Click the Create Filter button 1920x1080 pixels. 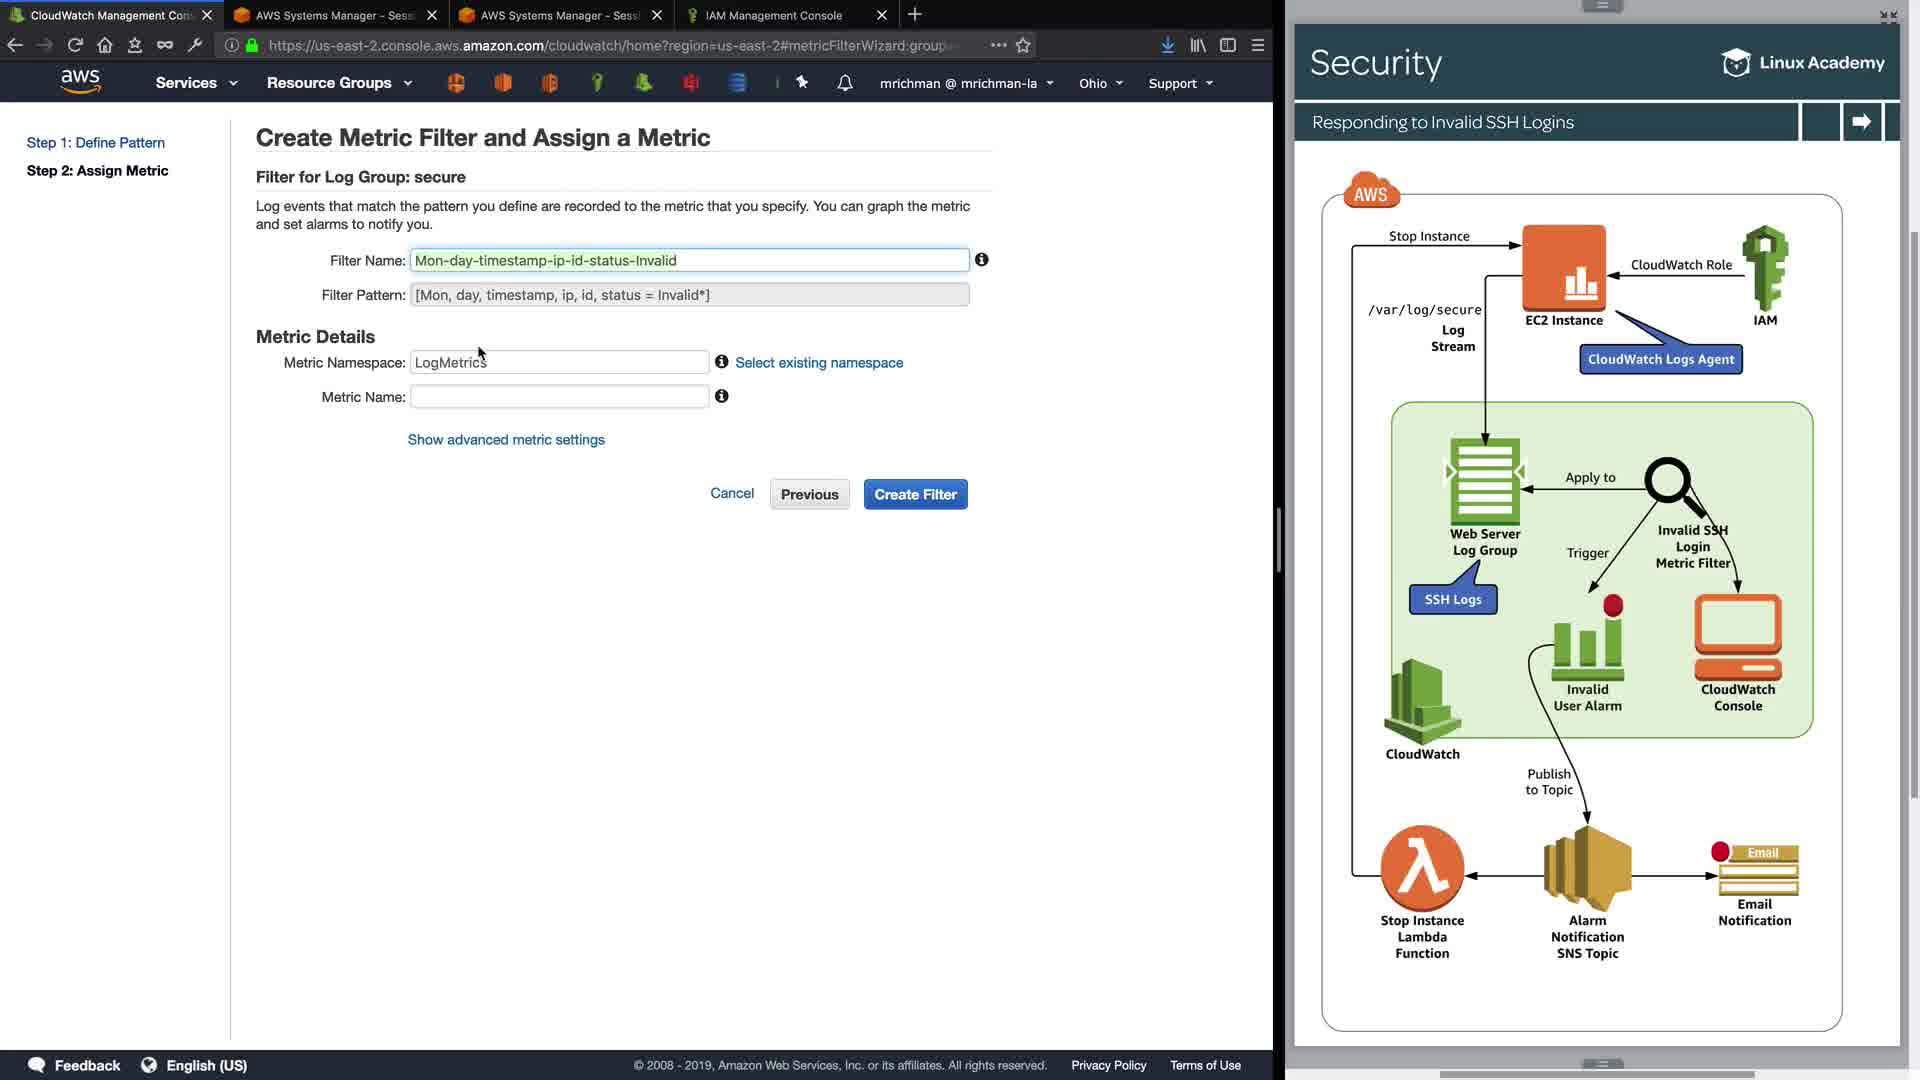915,494
